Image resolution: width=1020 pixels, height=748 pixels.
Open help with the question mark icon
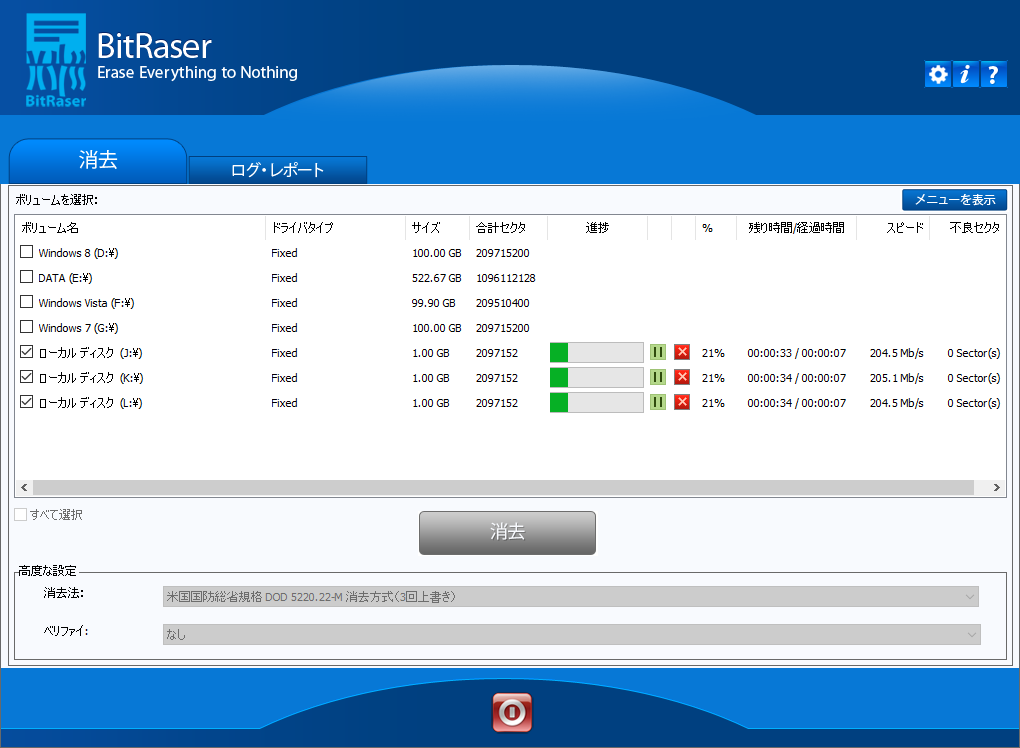tap(993, 74)
